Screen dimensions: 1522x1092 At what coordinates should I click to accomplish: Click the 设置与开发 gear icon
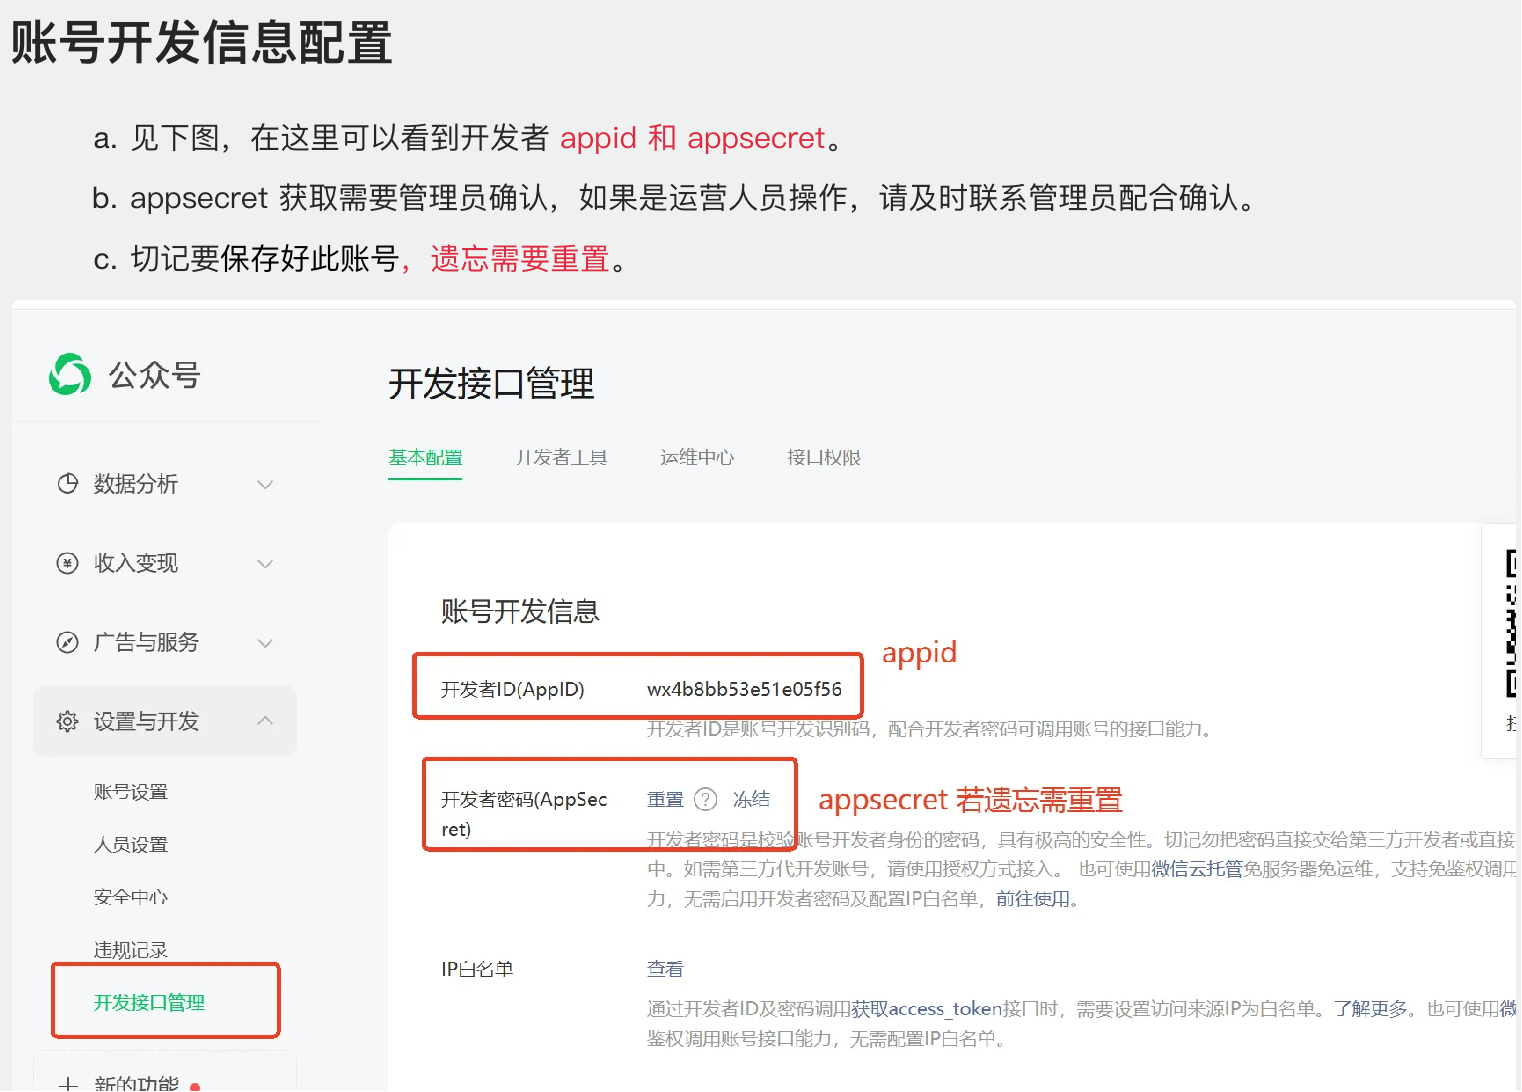point(67,721)
